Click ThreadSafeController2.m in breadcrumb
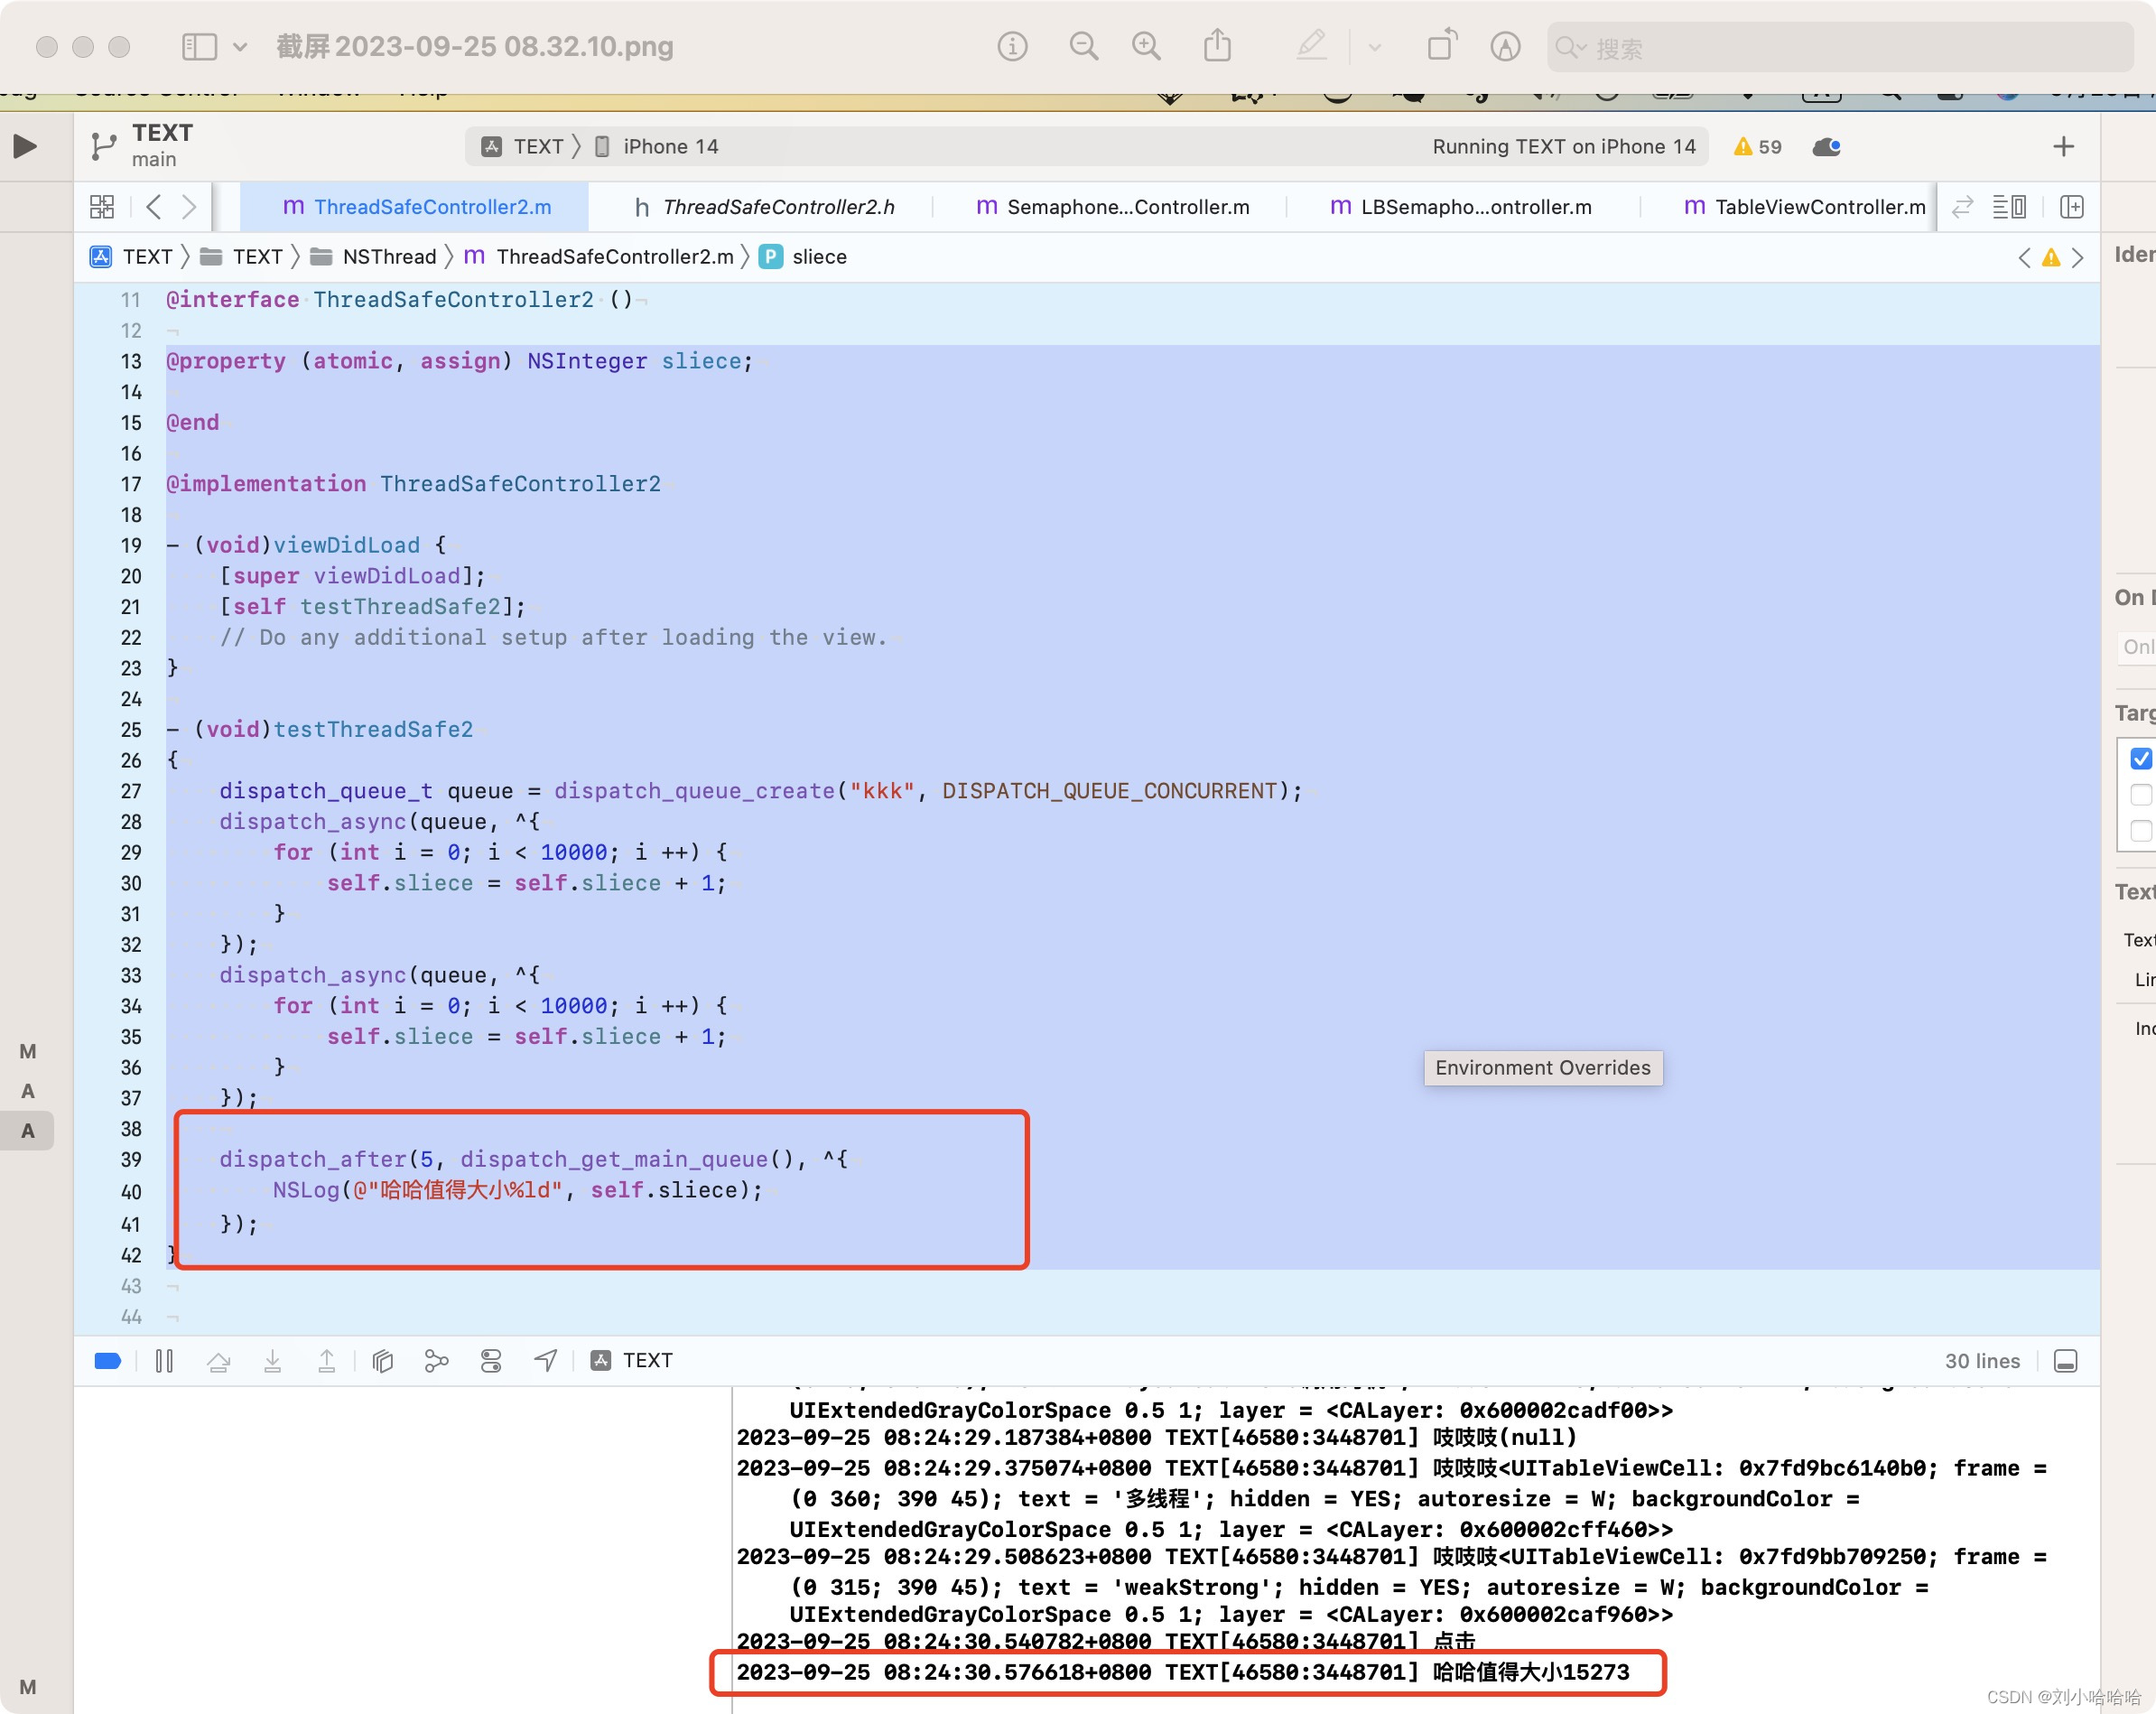 click(x=599, y=257)
